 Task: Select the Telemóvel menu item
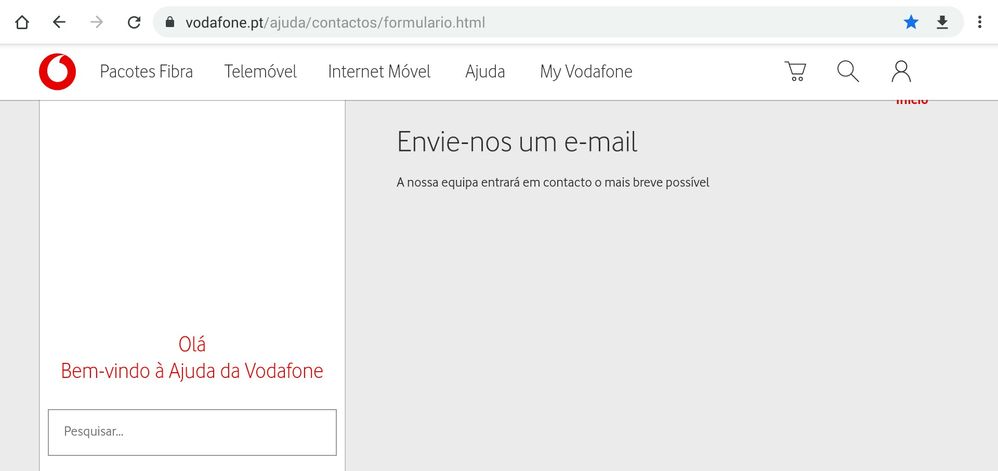(x=260, y=72)
